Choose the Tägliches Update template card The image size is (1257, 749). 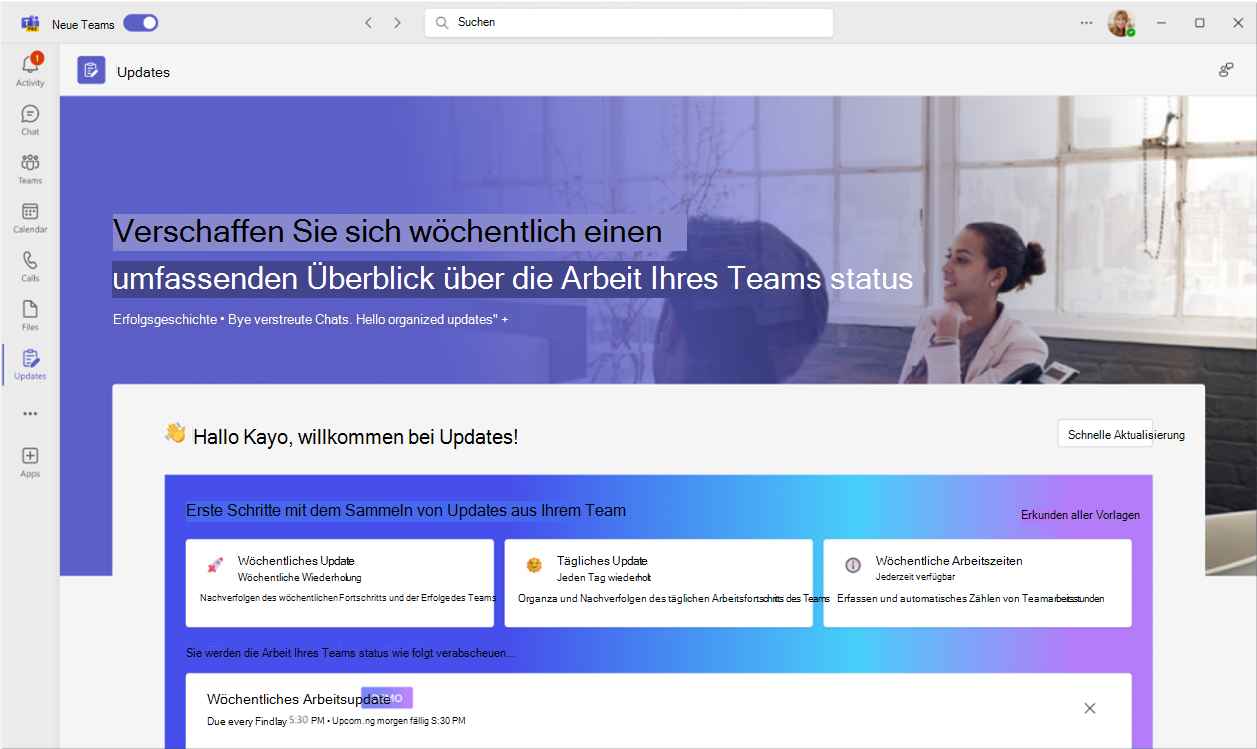coord(659,583)
